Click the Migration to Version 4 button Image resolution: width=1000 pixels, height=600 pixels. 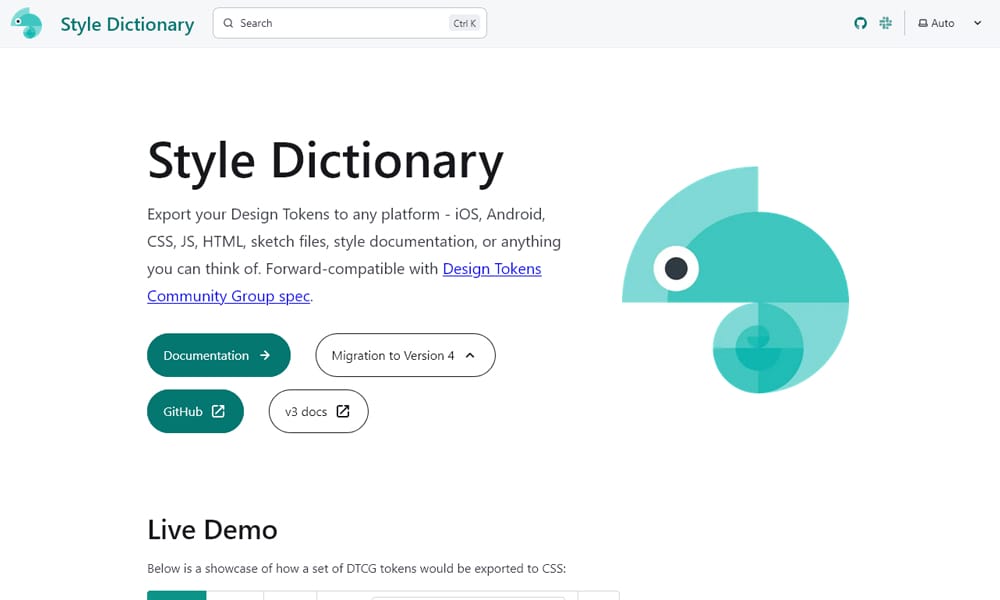(405, 355)
